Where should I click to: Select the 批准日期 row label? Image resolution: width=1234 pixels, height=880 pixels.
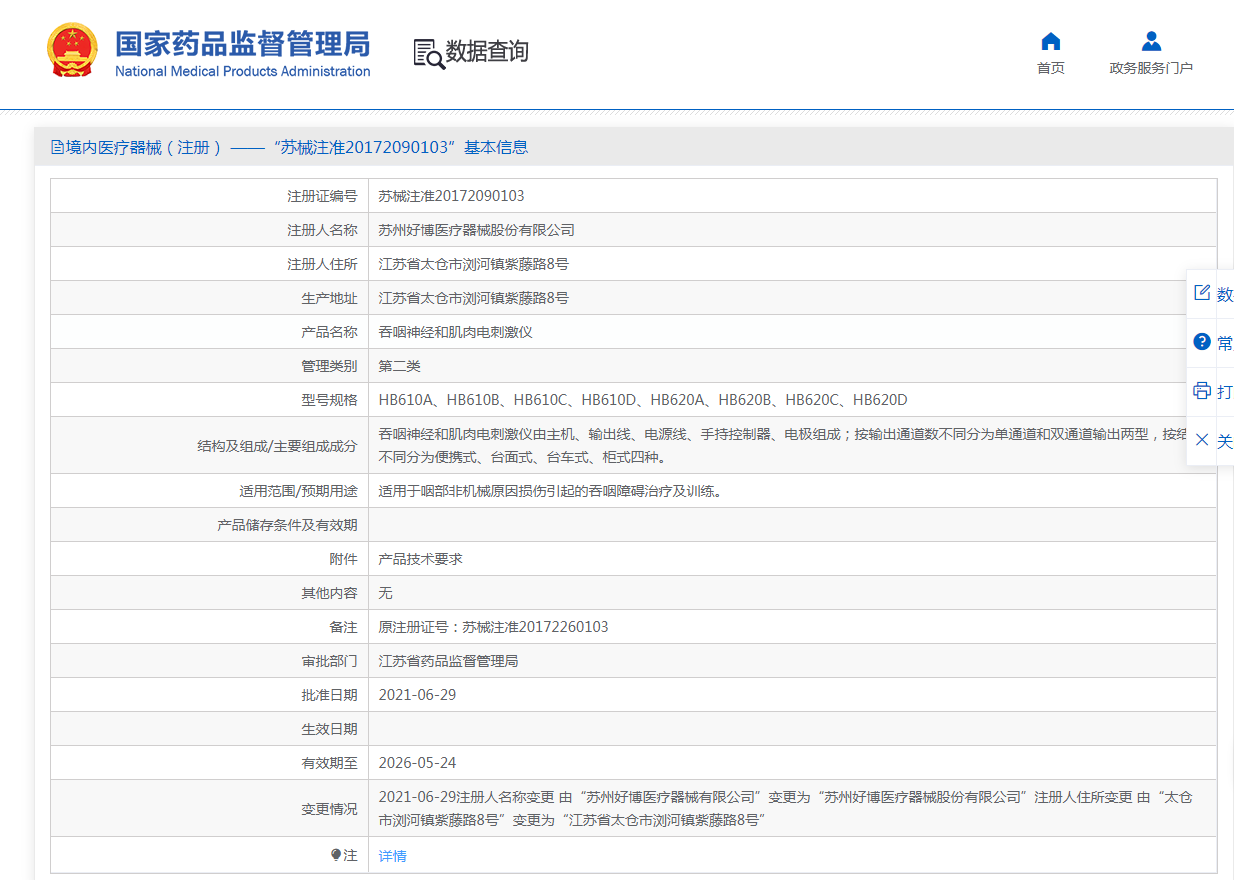pos(329,695)
